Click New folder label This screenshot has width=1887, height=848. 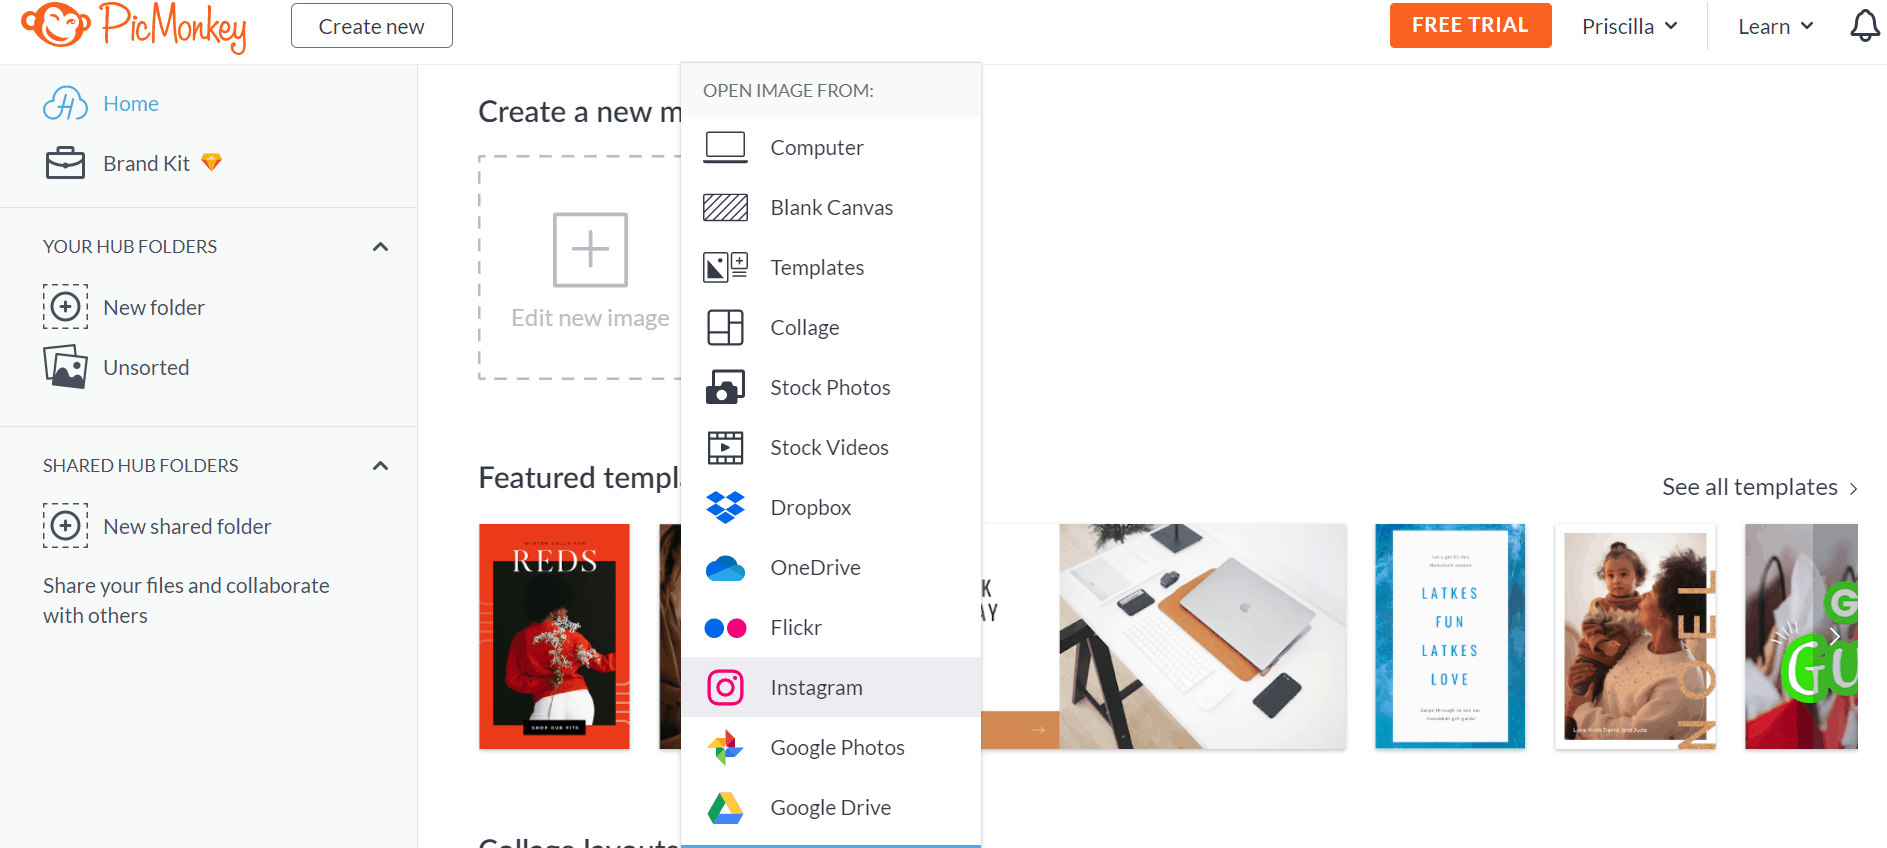pos(154,307)
